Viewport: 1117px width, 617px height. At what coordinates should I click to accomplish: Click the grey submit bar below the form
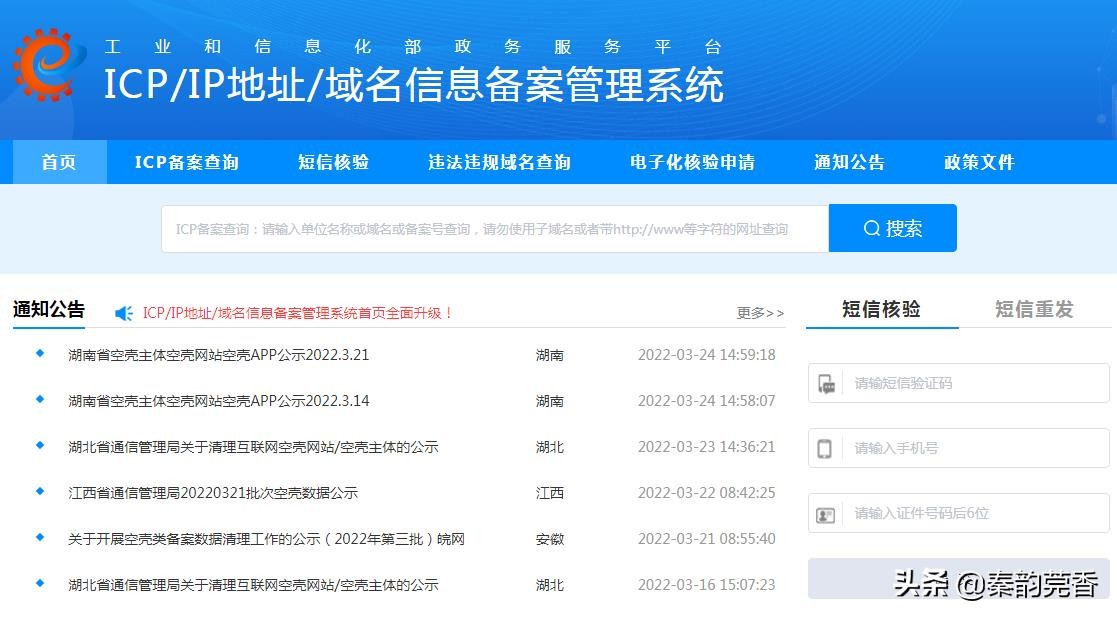click(x=957, y=578)
